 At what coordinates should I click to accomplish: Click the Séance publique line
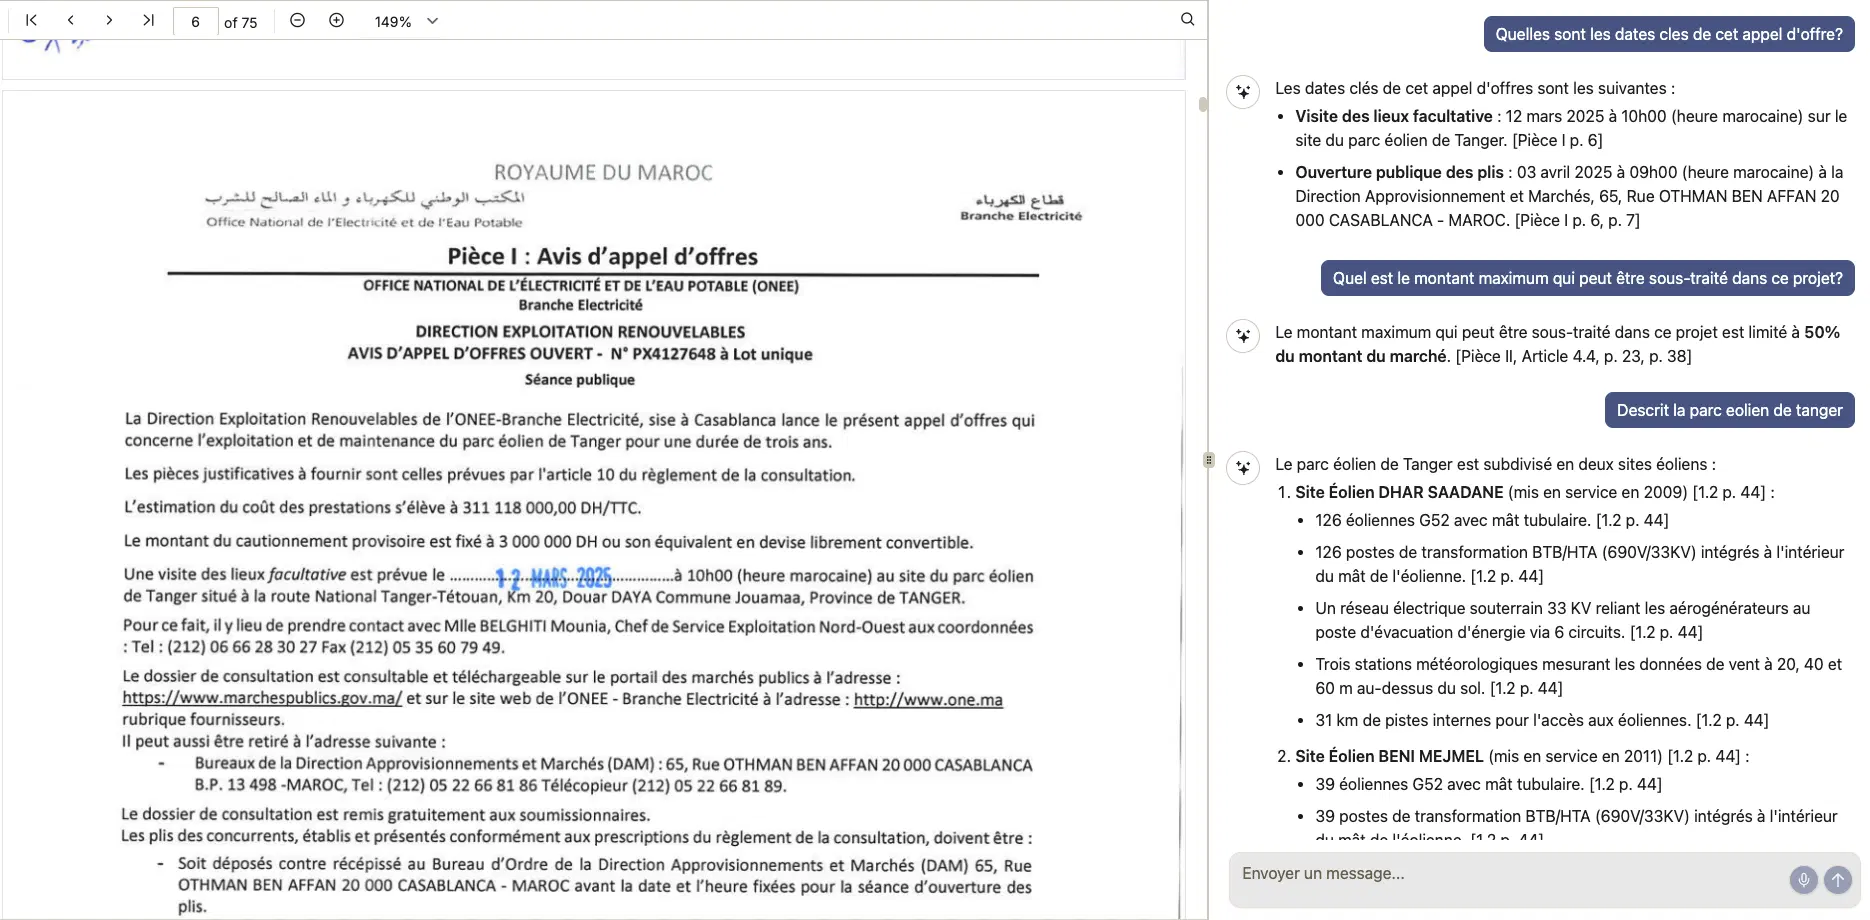[x=580, y=379]
